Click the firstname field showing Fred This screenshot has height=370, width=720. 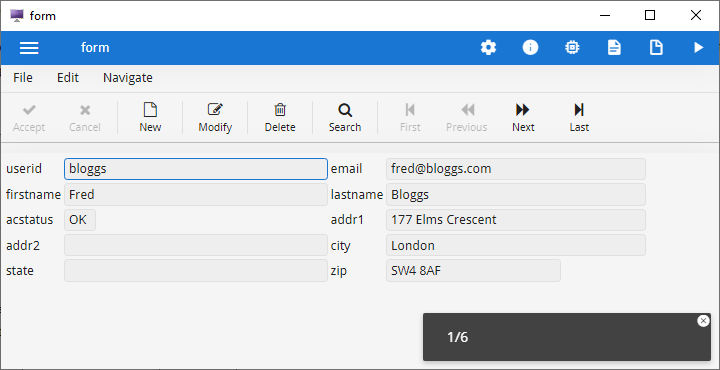click(196, 195)
